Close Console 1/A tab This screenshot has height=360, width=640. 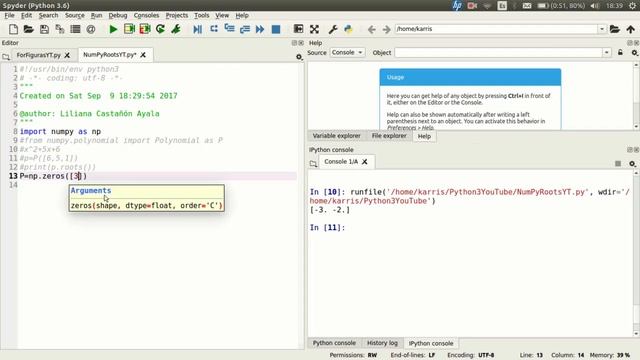[364, 162]
